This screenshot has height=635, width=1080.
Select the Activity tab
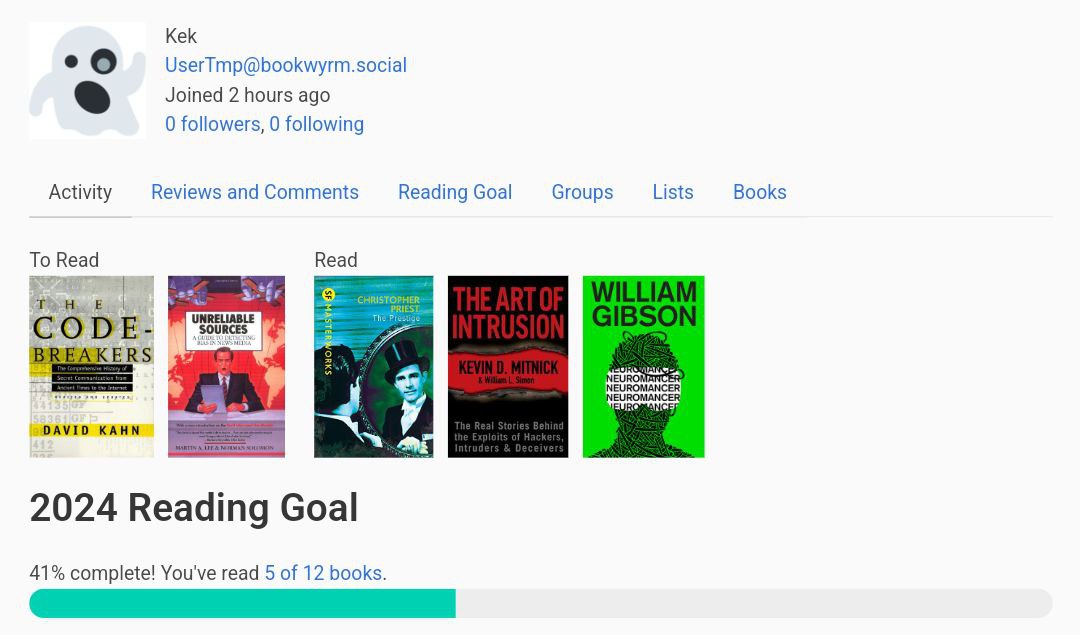click(x=80, y=192)
